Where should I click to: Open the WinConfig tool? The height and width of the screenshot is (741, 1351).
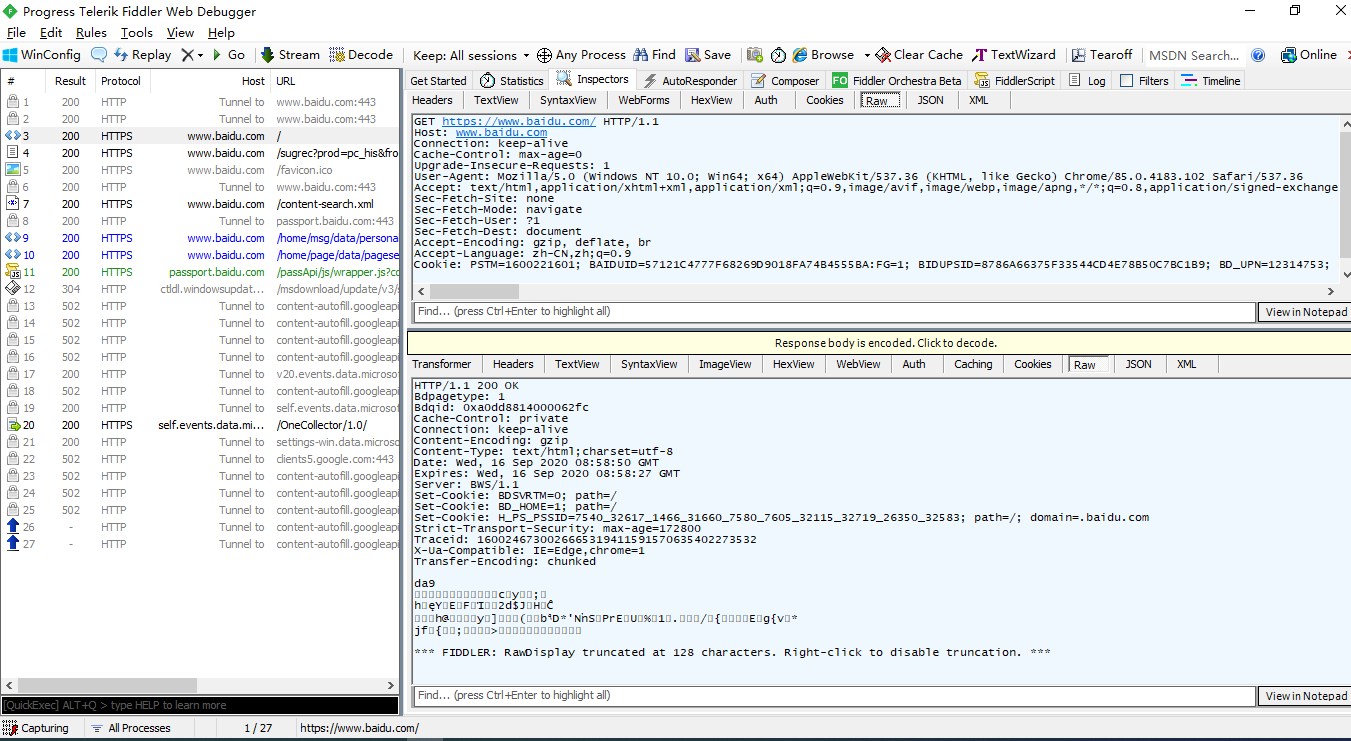41,55
